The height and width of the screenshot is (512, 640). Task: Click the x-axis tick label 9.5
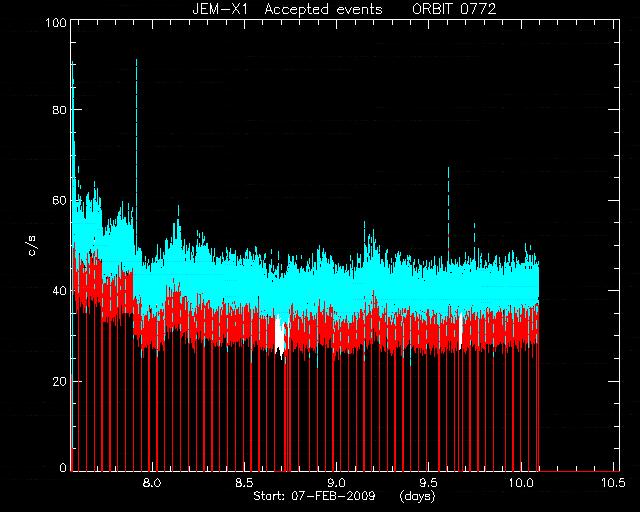[429, 483]
